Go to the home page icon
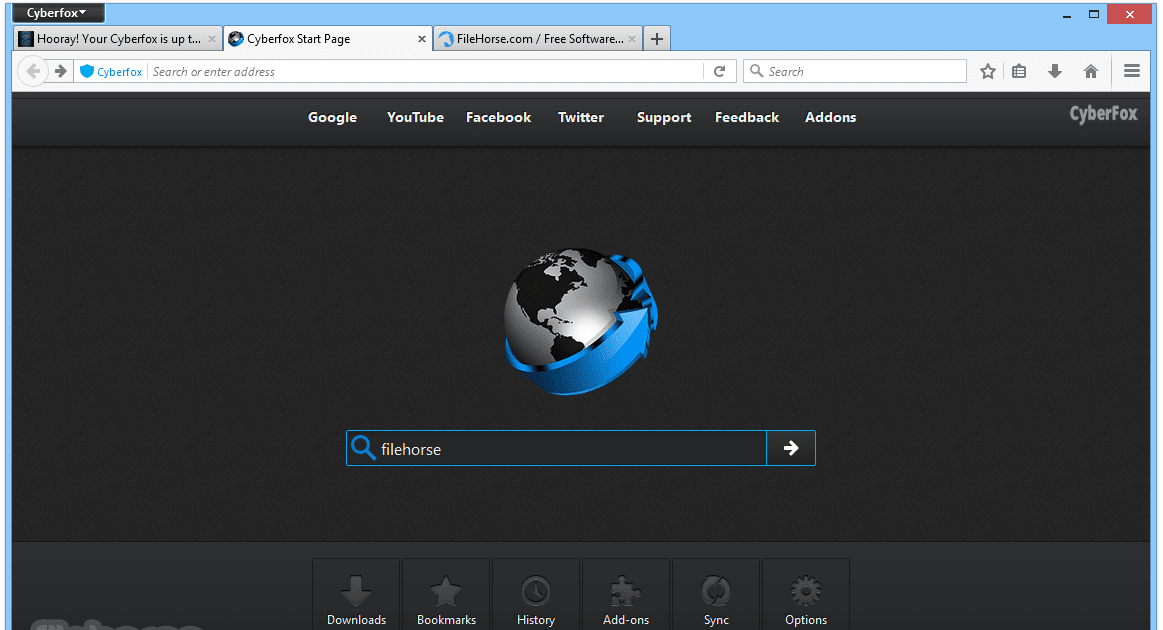Screen dimensions: 1163x630 point(1090,71)
